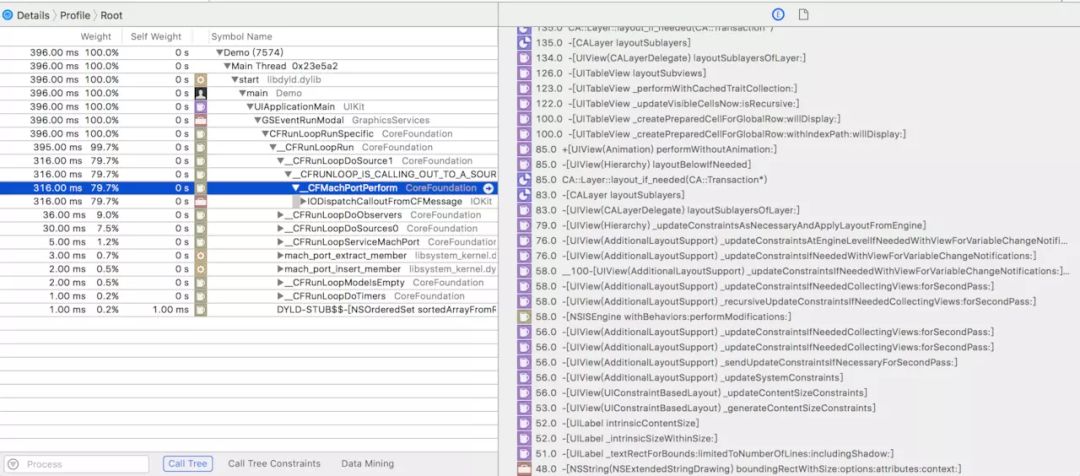1080x476 pixels.
Task: Click the 1.00 ms self weight cell
Action: click(x=170, y=310)
